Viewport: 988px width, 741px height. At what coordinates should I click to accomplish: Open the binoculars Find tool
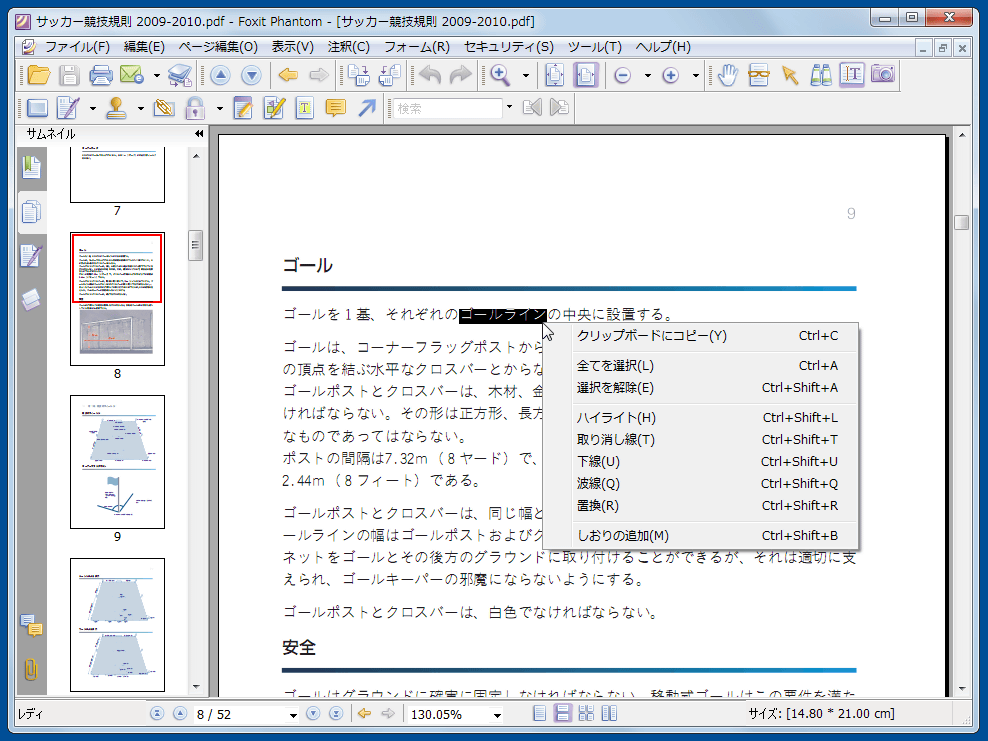tap(821, 76)
